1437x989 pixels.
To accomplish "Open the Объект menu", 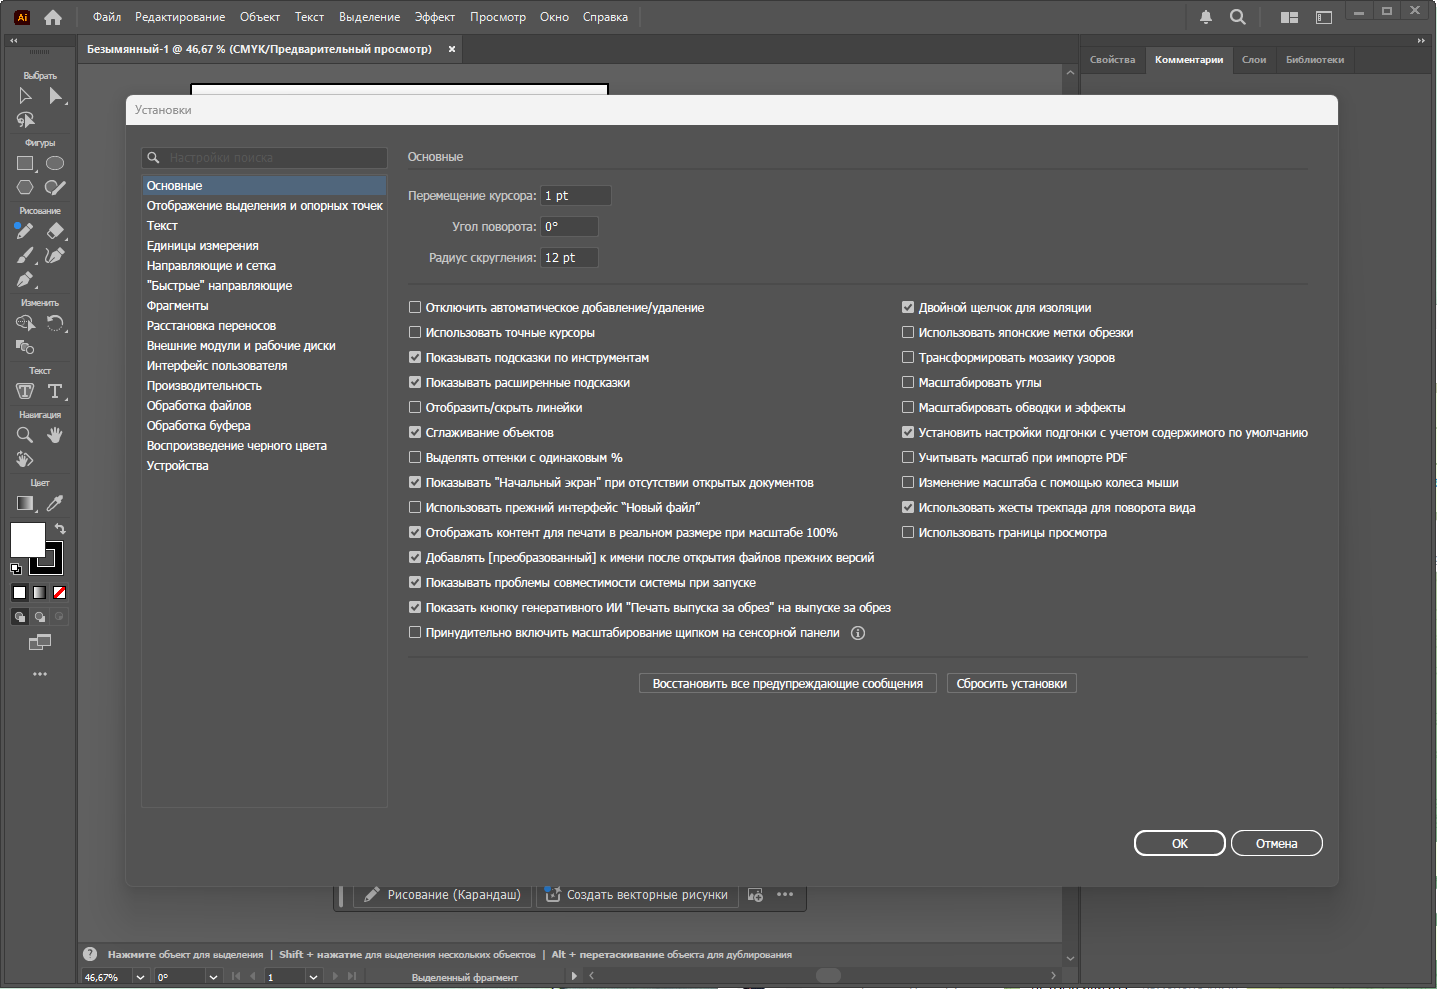I will tap(260, 17).
